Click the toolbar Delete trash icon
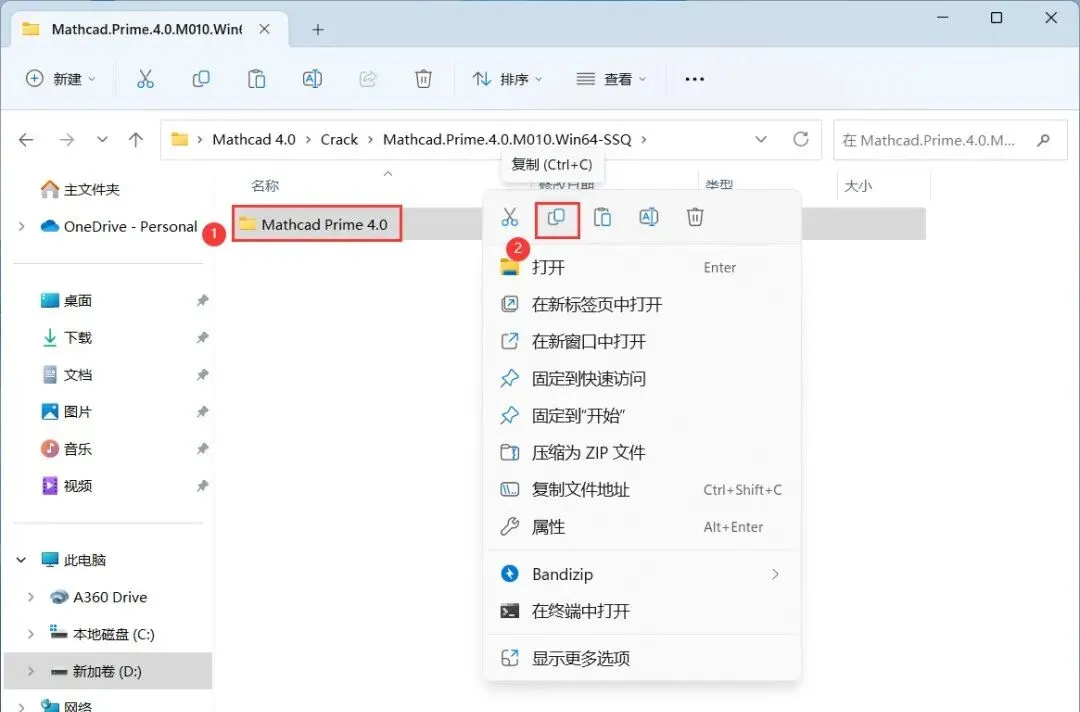Screen dimensions: 1080x712 423,79
